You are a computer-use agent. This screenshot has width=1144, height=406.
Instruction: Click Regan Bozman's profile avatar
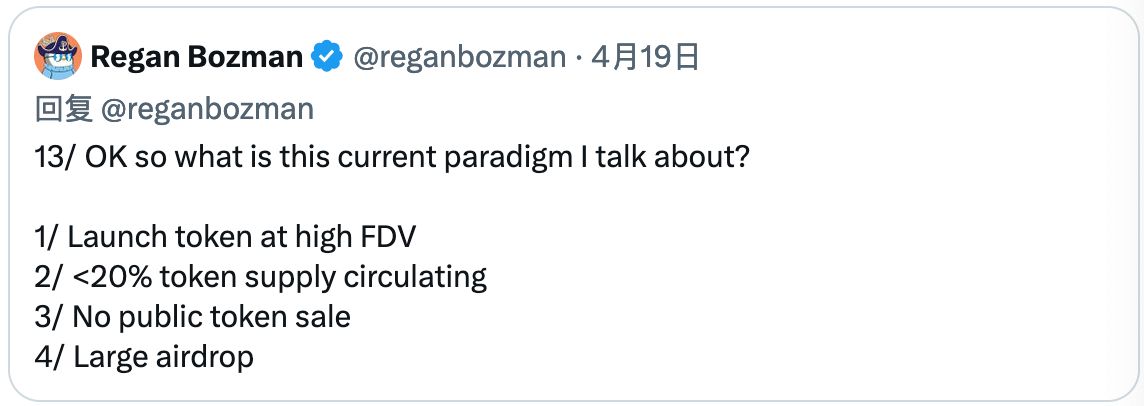pyautogui.click(x=57, y=56)
